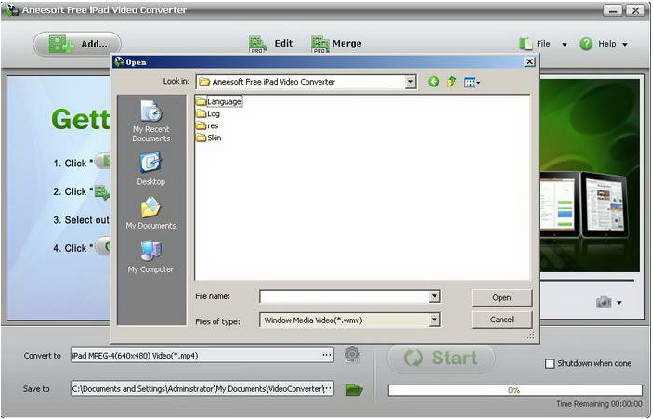Expand the File name dropdown arrow
The height and width of the screenshot is (419, 653).
click(434, 297)
